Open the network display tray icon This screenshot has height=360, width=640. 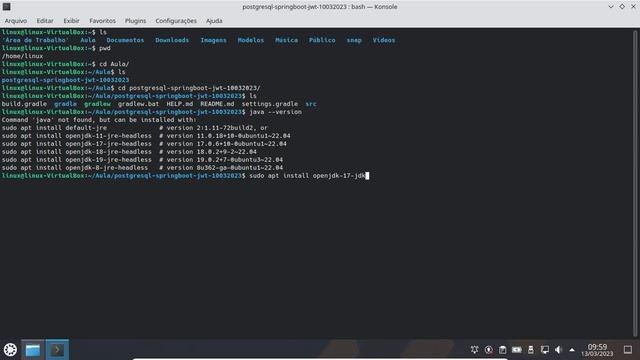coord(545,350)
